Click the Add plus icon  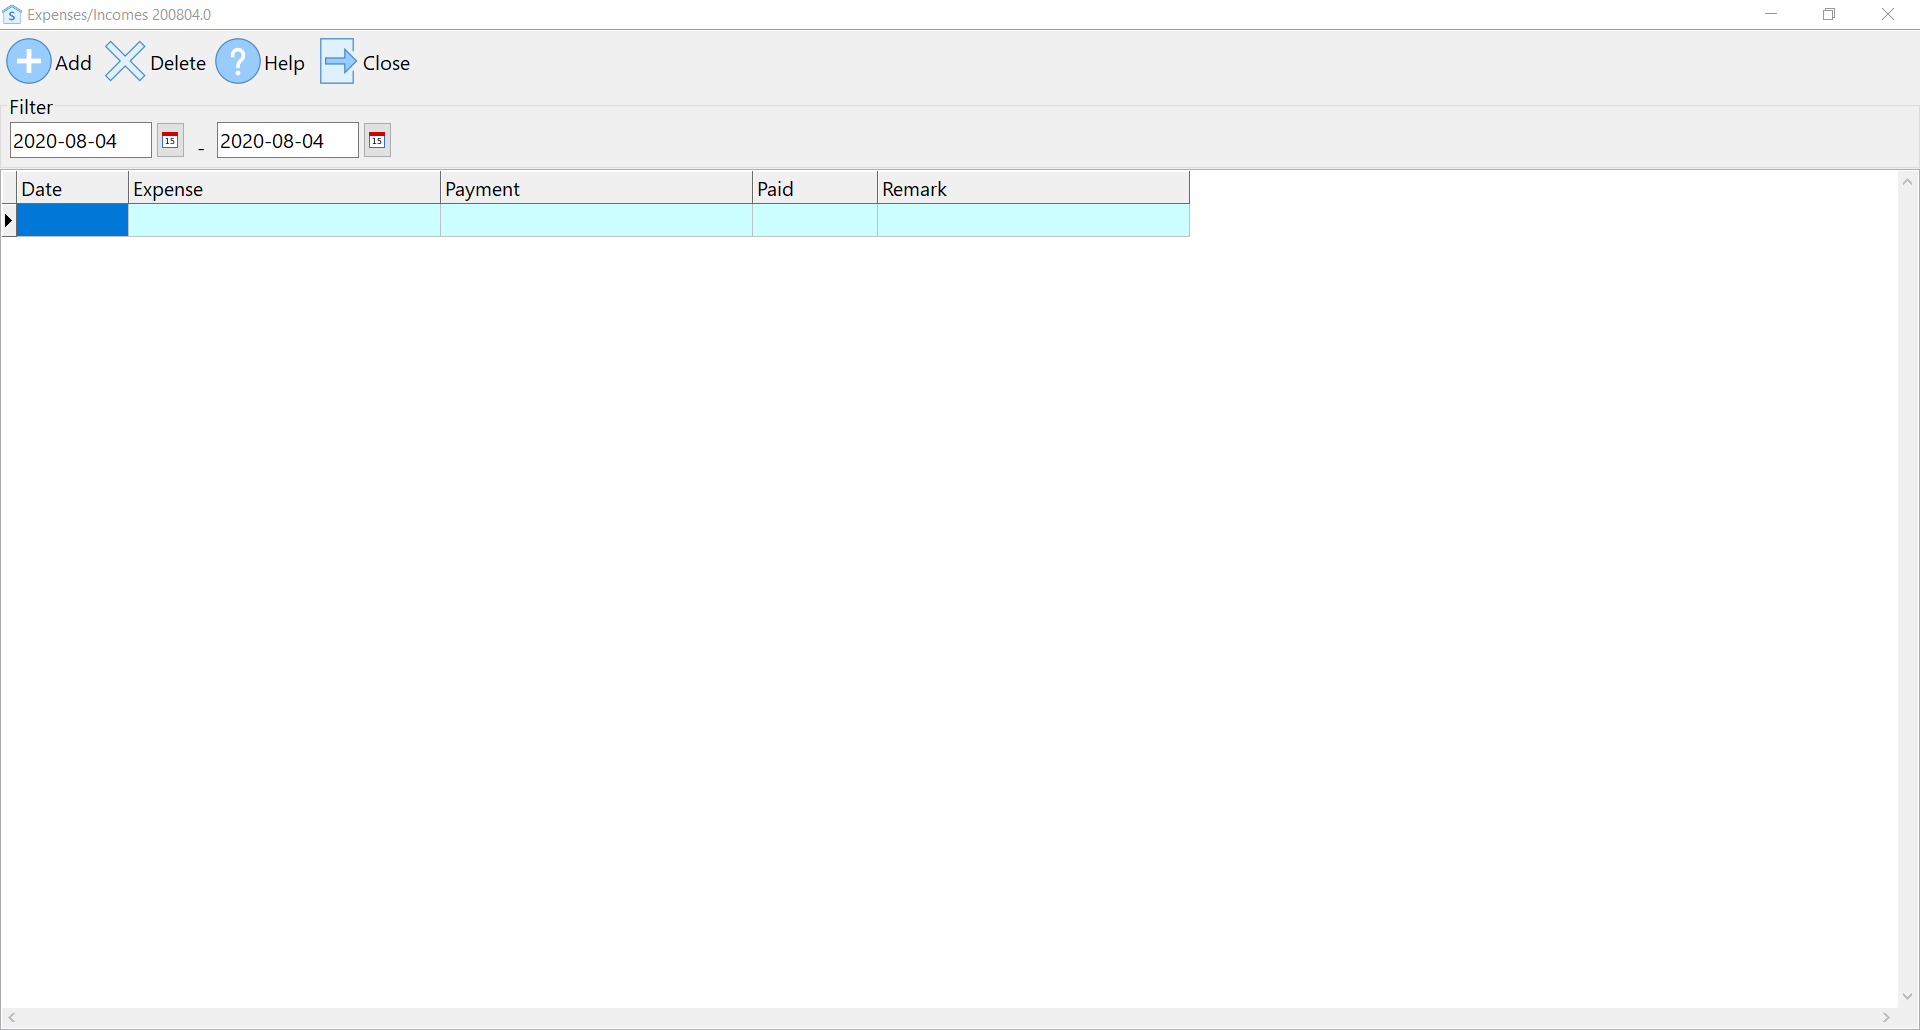29,62
